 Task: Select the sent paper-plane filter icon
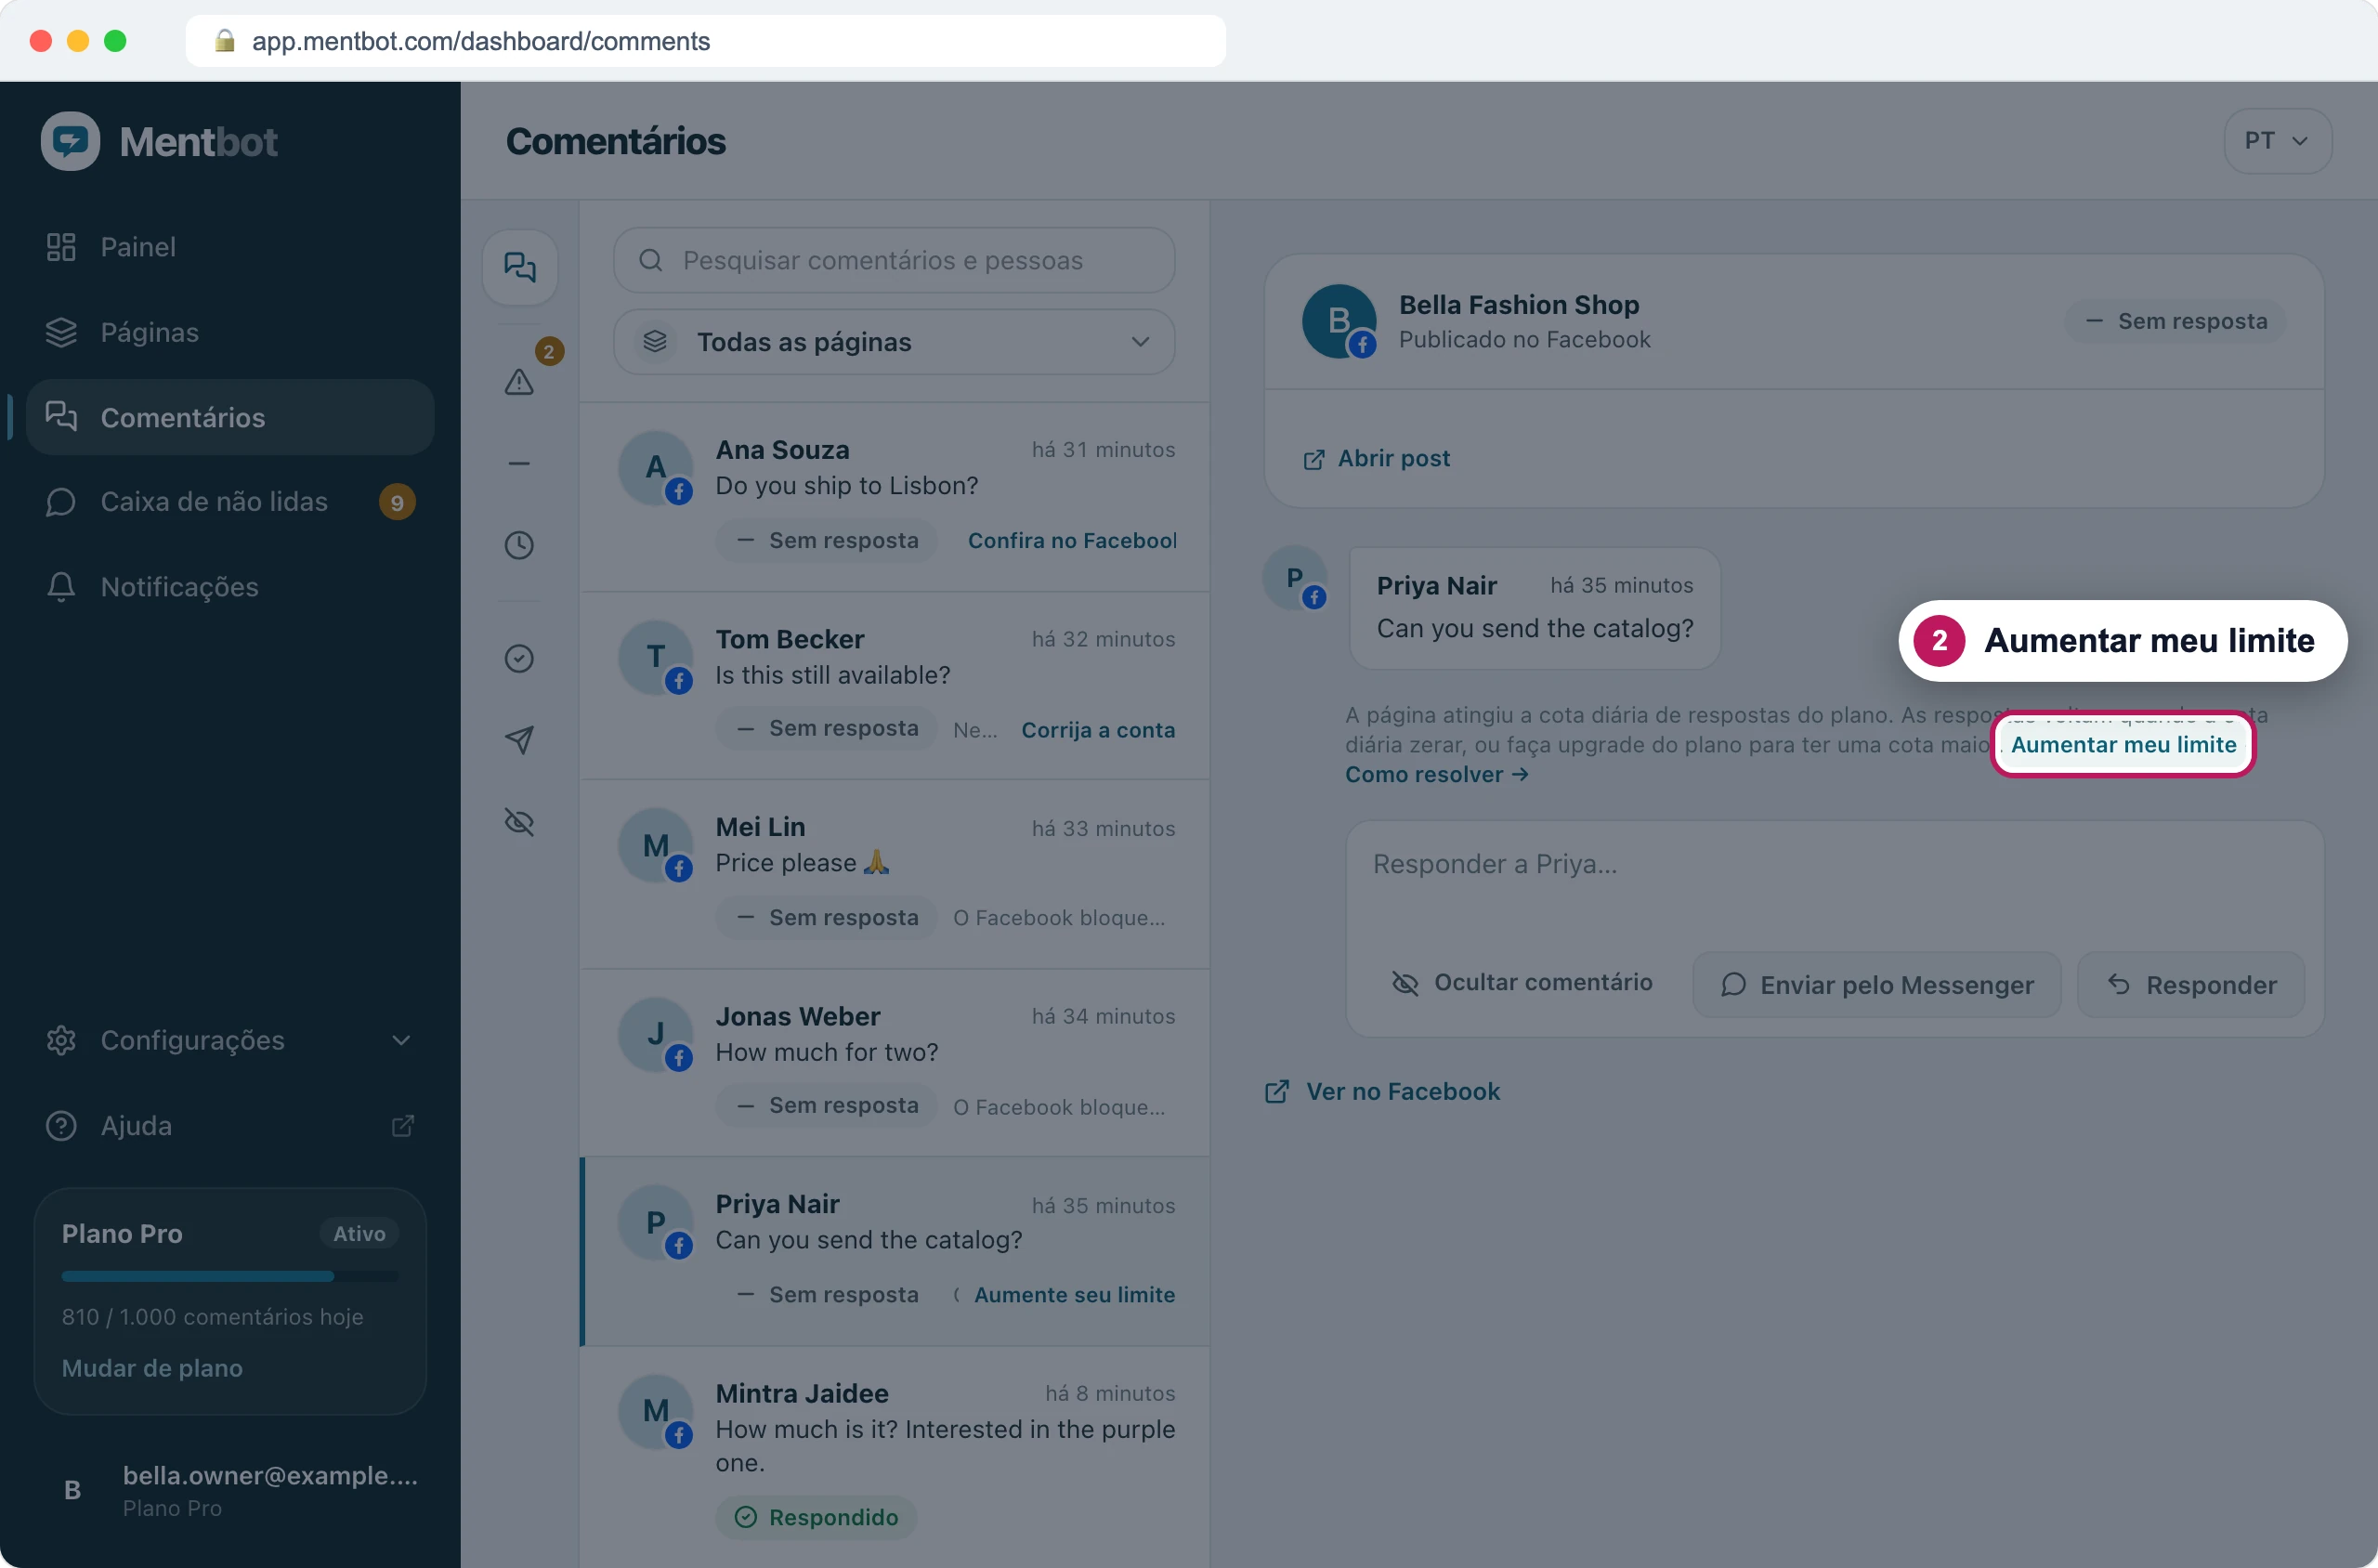pyautogui.click(x=520, y=740)
